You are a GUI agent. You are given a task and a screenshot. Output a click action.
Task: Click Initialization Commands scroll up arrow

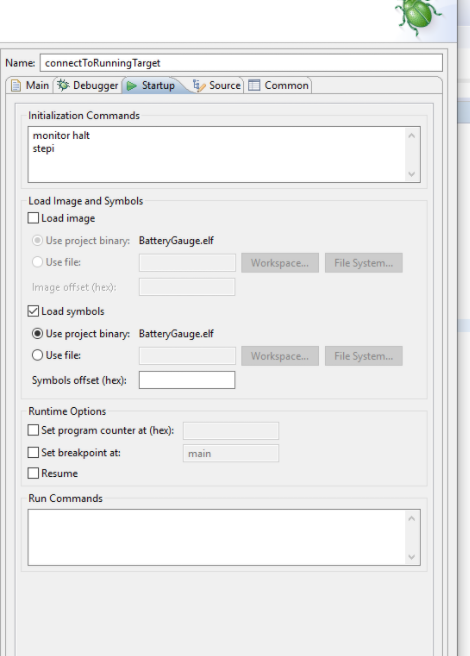[411, 136]
